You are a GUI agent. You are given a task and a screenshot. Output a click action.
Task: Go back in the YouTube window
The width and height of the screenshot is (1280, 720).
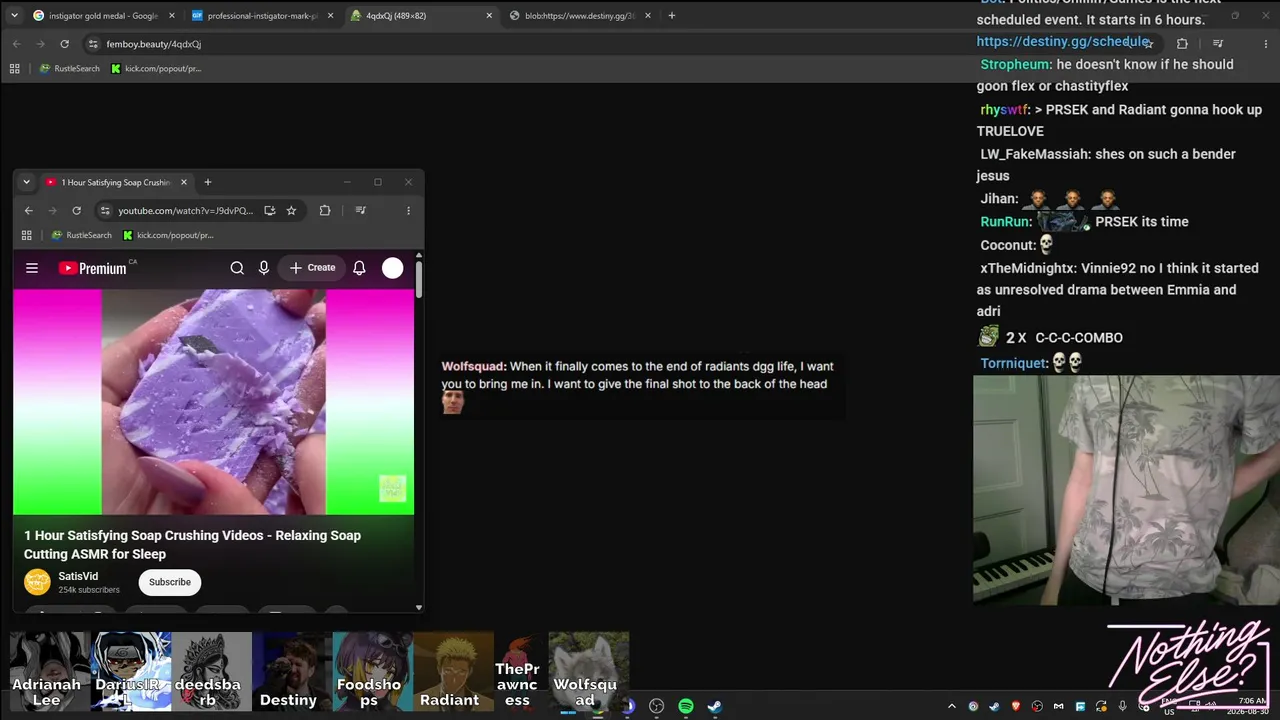[28, 211]
